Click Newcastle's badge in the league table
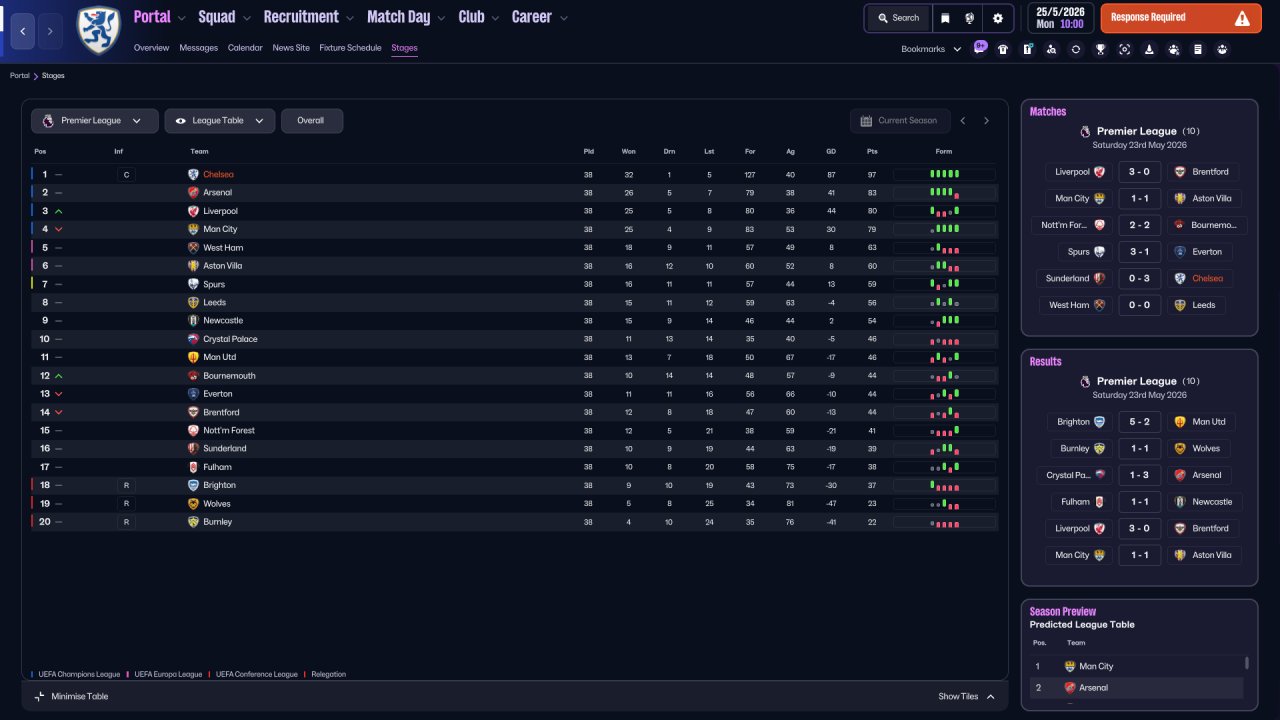Image resolution: width=1280 pixels, height=720 pixels. (x=194, y=321)
